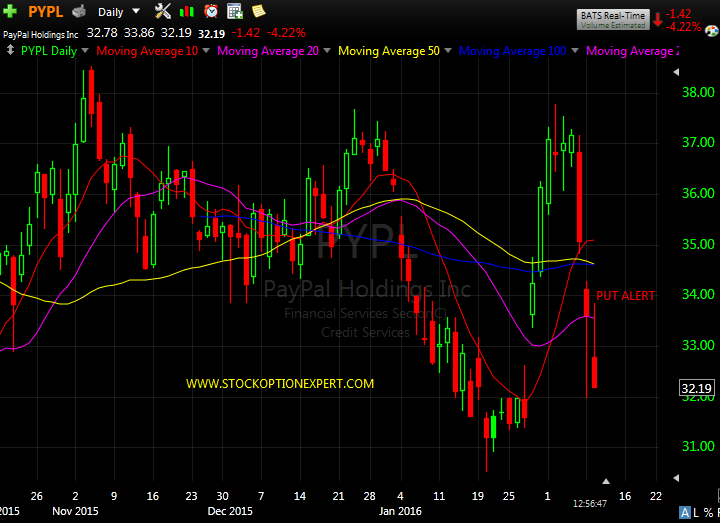
Task: Click the 22 date tick label
Action: (x=656, y=496)
